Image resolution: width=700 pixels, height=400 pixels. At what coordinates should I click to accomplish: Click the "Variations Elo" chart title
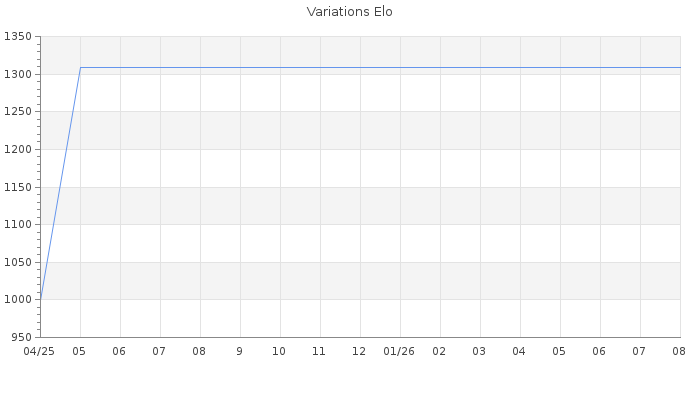click(x=350, y=12)
